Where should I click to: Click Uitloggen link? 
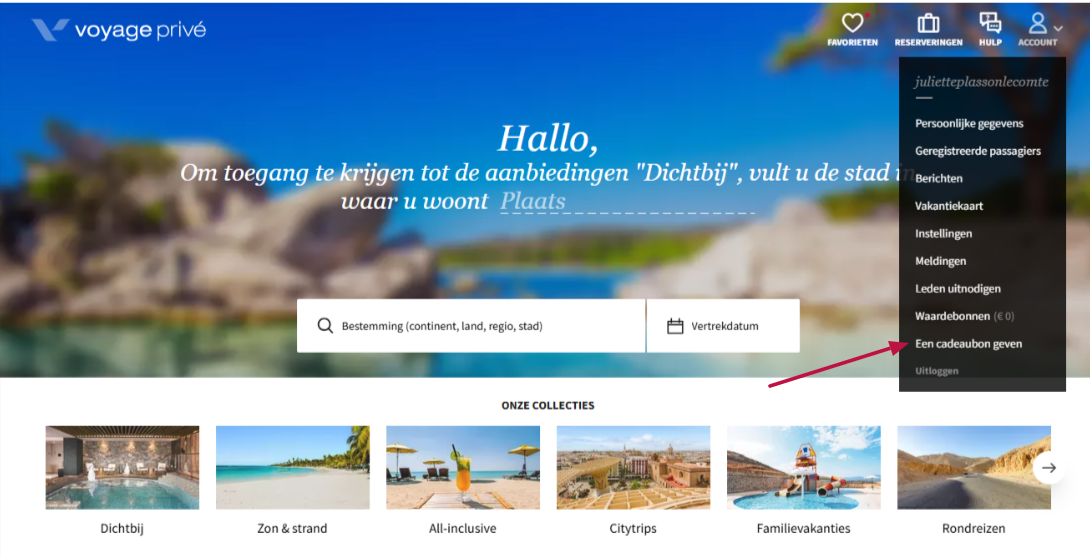pos(936,371)
